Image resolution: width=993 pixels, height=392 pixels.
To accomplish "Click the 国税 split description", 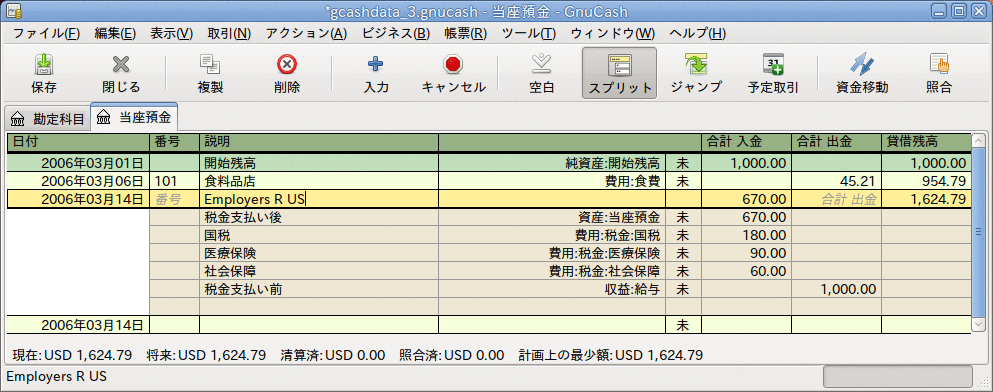I will 319,236.
